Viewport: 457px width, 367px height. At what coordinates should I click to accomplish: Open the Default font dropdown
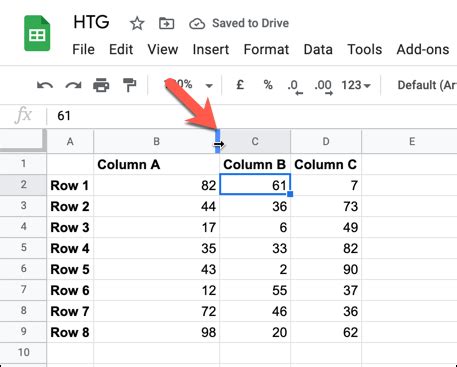tap(427, 85)
